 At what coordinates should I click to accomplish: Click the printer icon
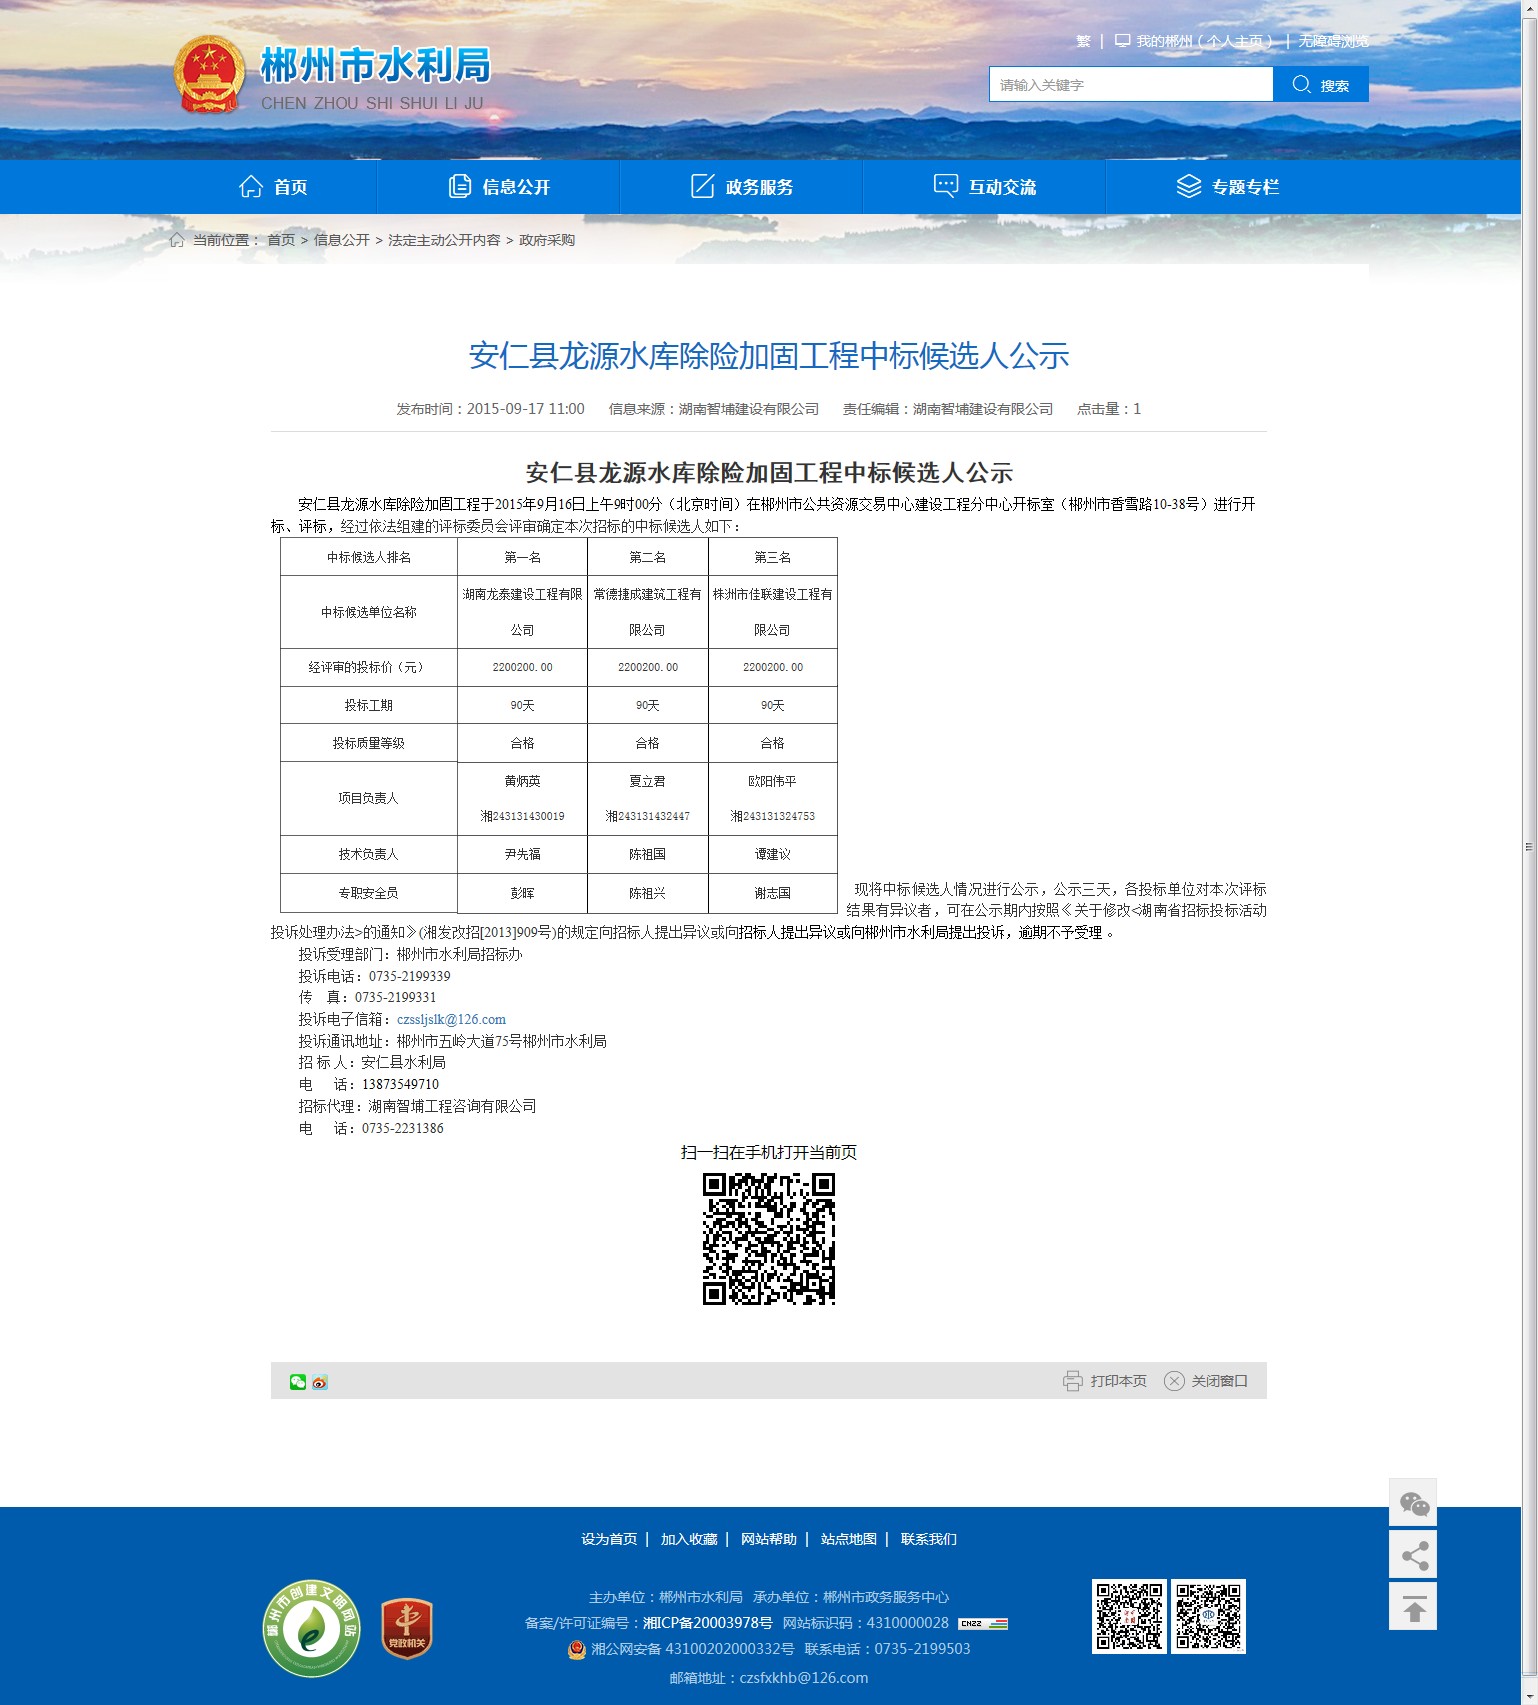1072,1381
